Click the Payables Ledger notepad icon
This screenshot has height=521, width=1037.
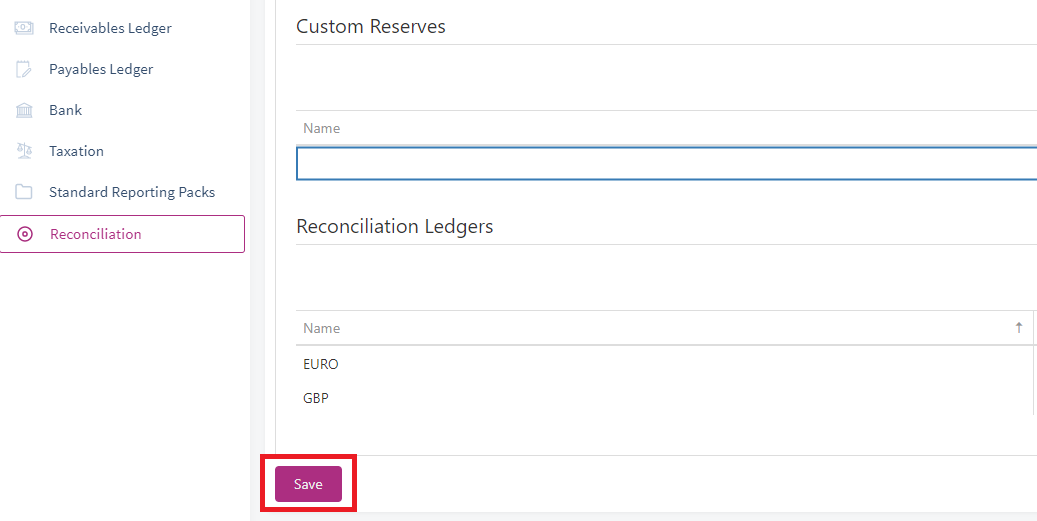pyautogui.click(x=24, y=69)
